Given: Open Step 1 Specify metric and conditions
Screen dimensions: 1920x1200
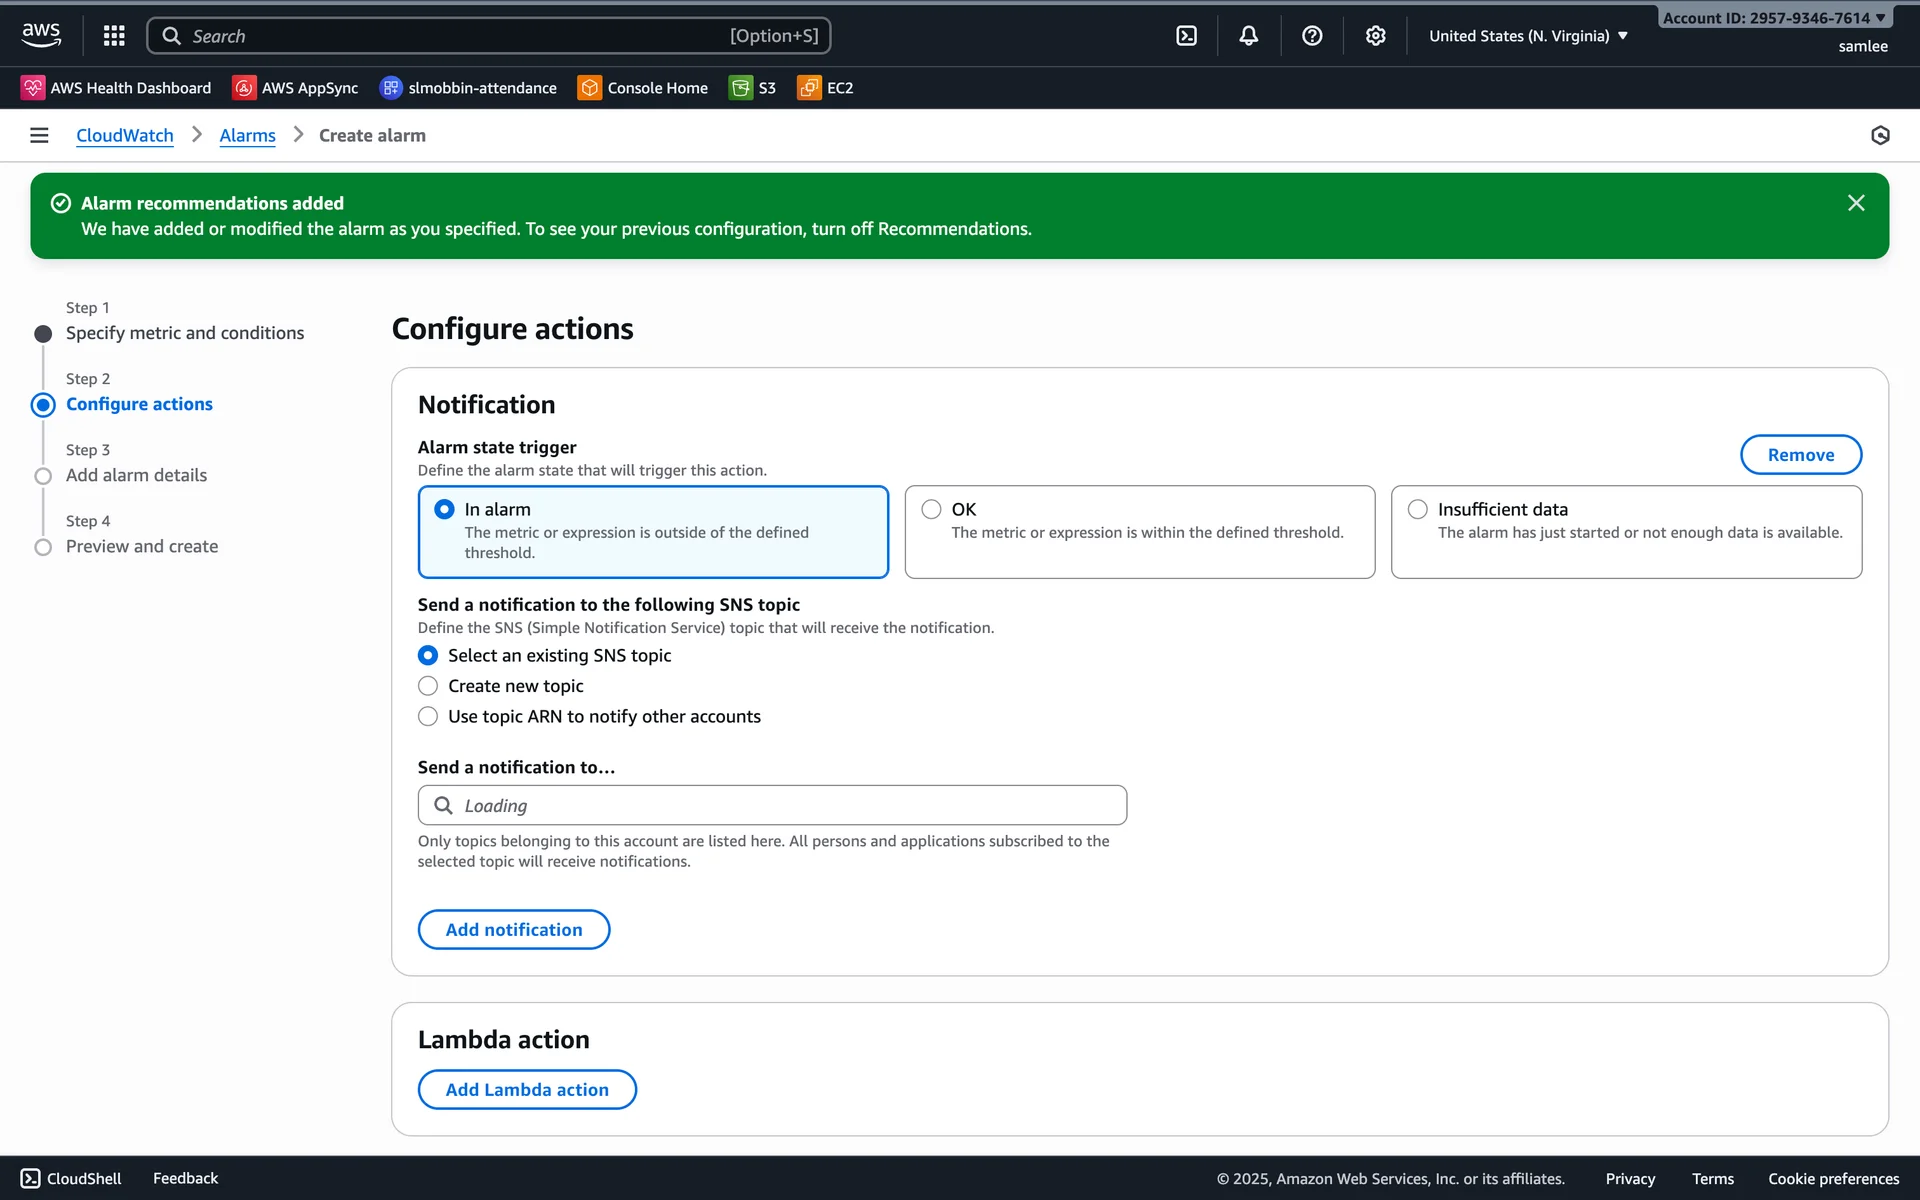Looking at the screenshot, I should [184, 333].
